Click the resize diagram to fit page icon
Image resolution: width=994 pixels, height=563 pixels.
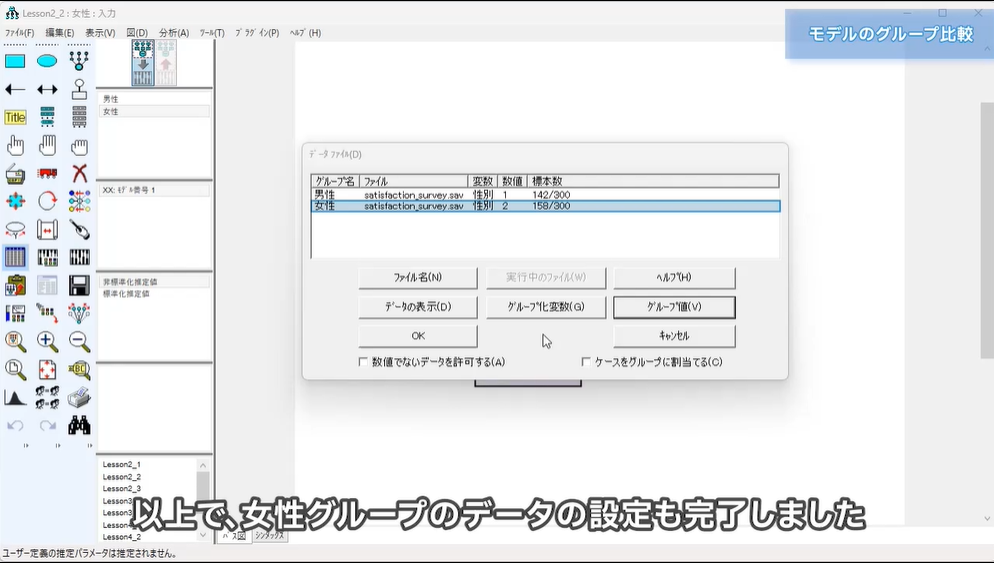click(x=47, y=370)
